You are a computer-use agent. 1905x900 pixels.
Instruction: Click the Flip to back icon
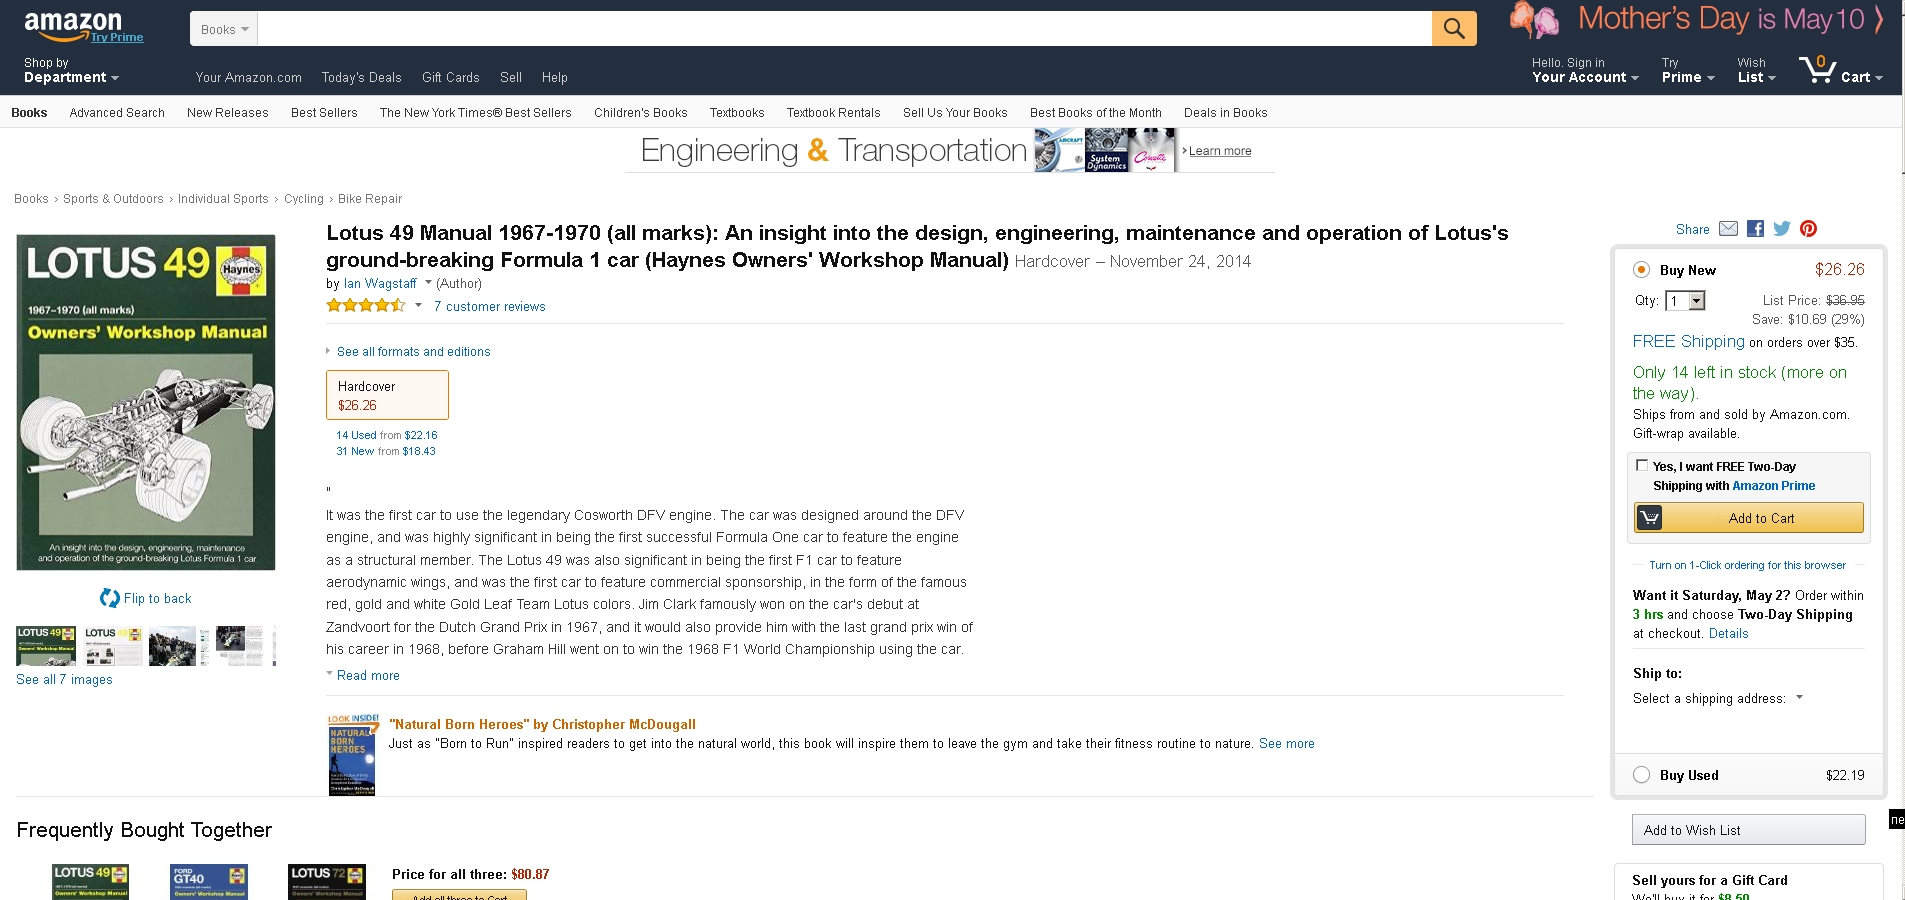coord(109,598)
